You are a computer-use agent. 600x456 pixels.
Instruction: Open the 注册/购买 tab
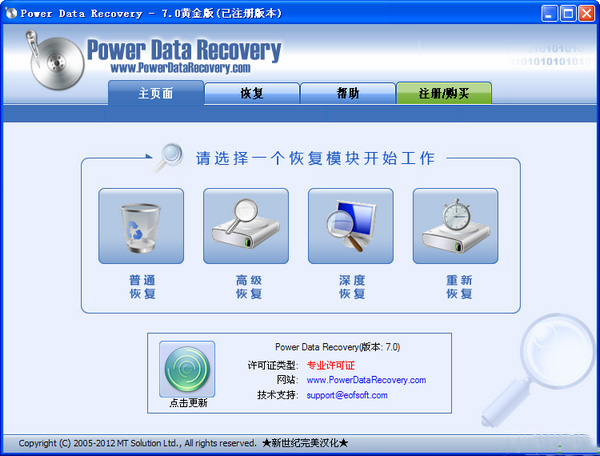click(444, 93)
